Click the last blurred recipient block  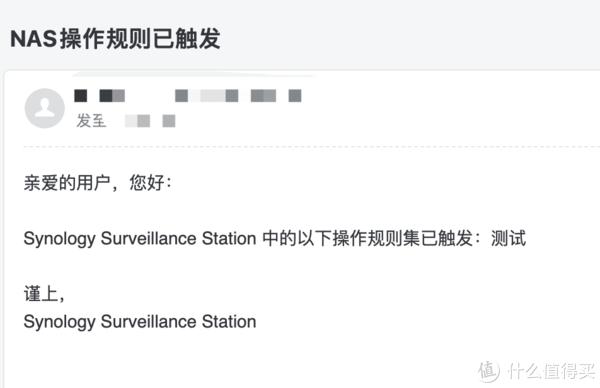169,121
